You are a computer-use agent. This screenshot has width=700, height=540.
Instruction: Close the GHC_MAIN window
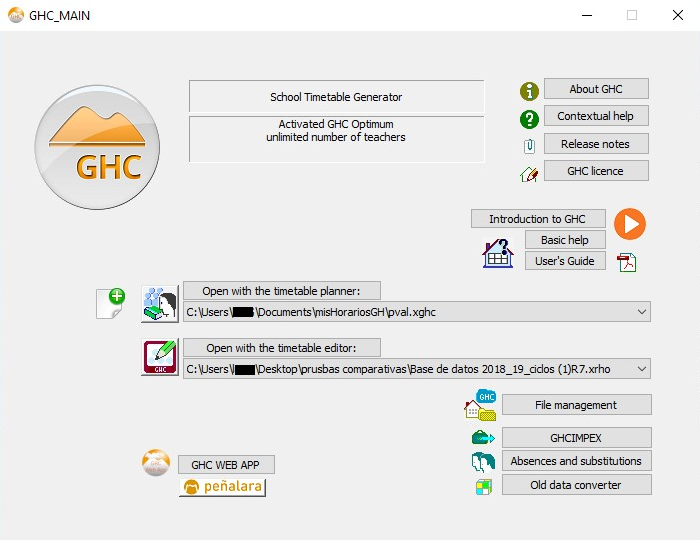coord(678,15)
